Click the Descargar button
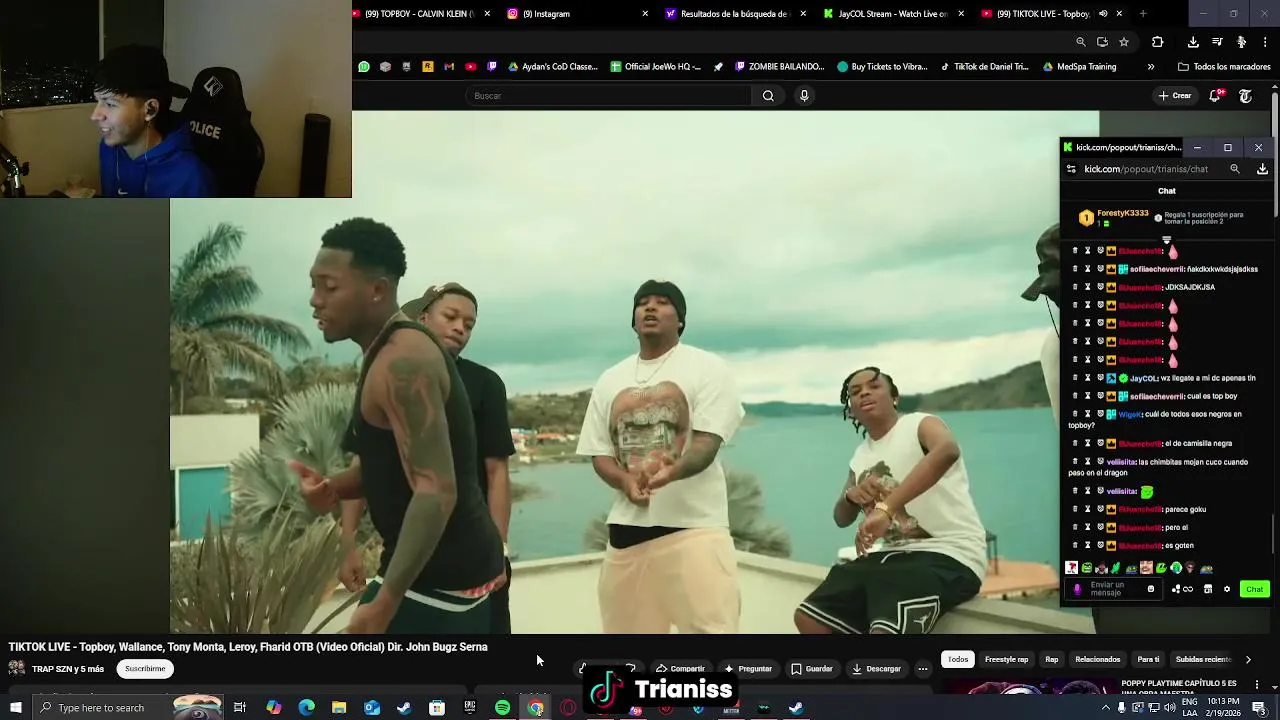The height and width of the screenshot is (720, 1280). [x=877, y=669]
